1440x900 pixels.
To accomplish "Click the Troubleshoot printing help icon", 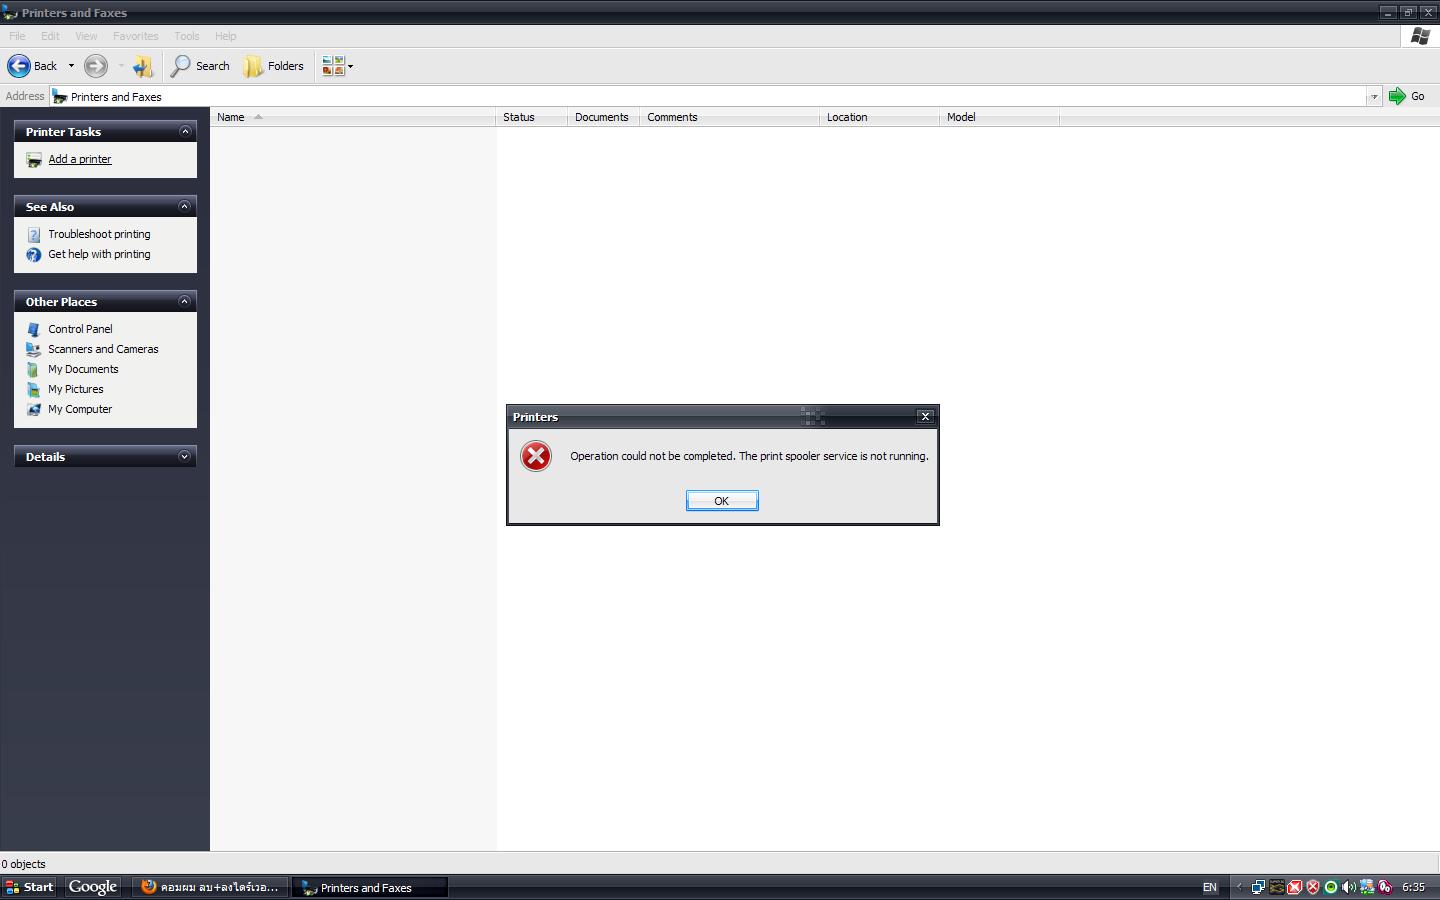I will 34,235.
